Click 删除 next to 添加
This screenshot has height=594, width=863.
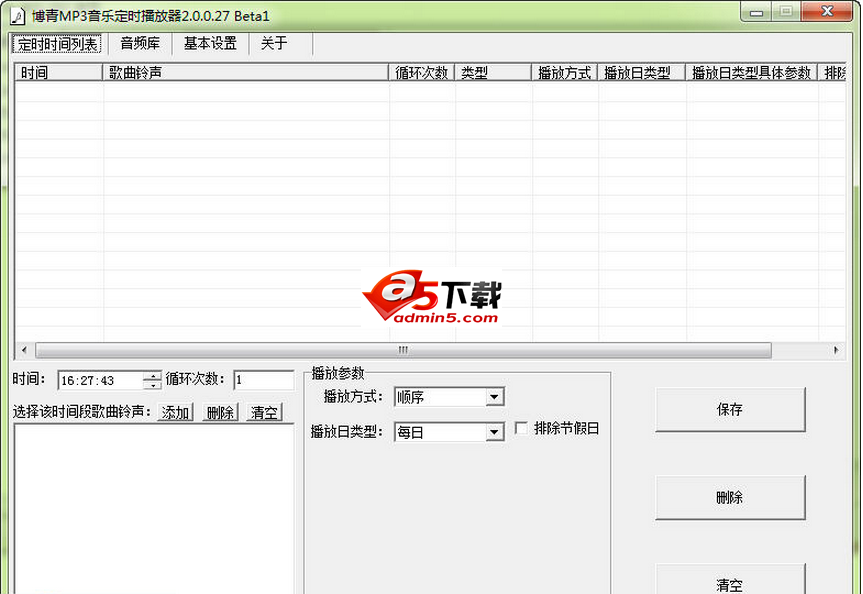coord(220,412)
